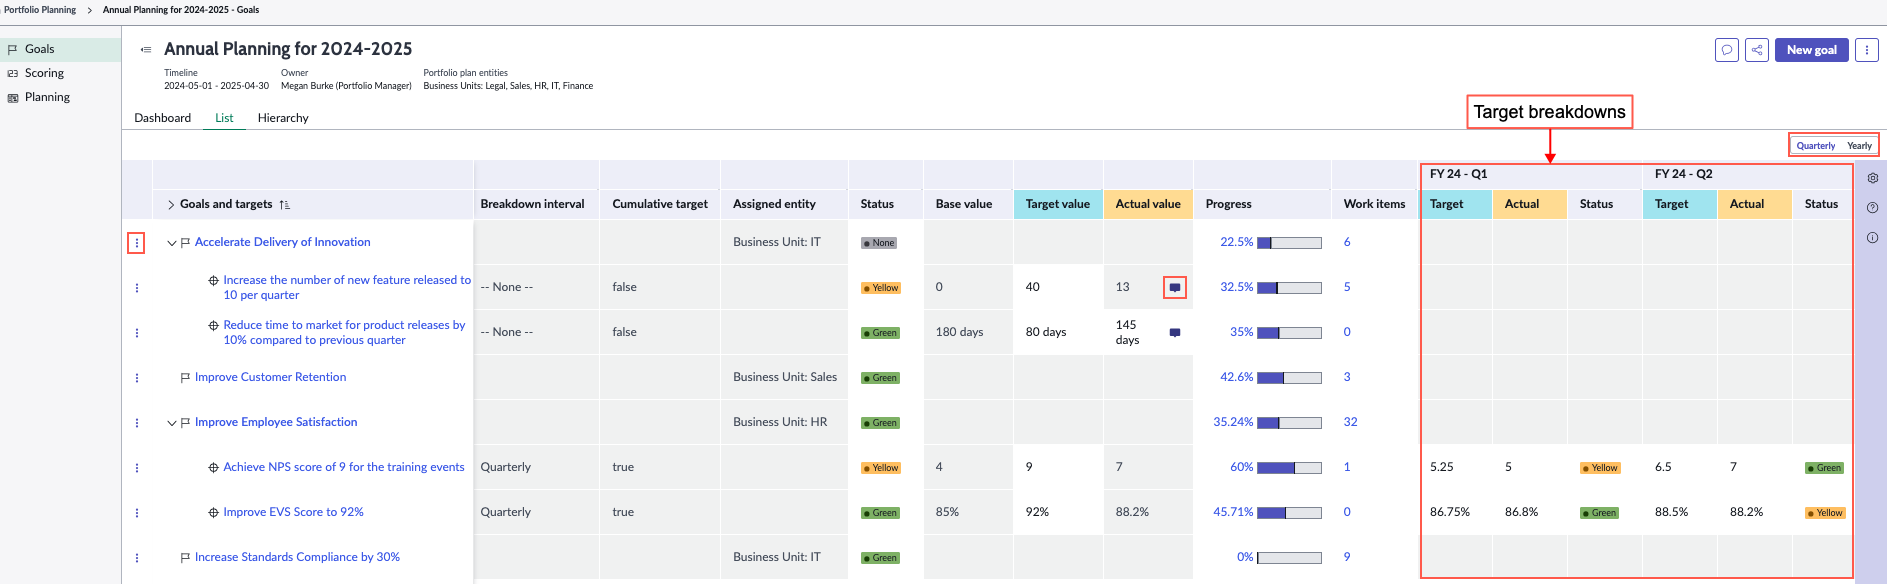Open row actions for Accelerate Delivery of Innovation
Viewport: 1887px width, 584px height.
click(x=137, y=243)
